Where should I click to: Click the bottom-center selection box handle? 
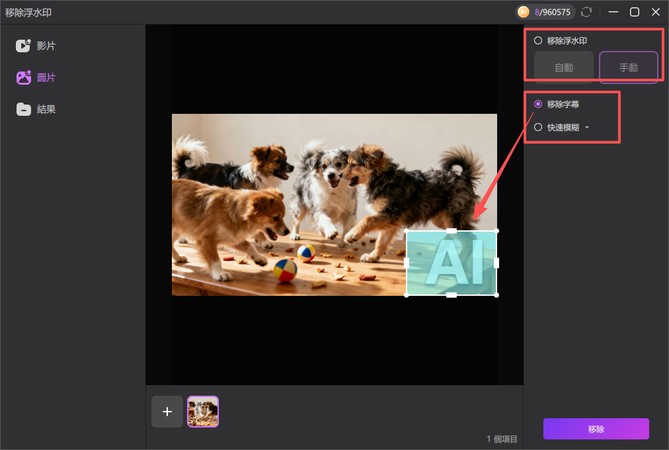(451, 295)
